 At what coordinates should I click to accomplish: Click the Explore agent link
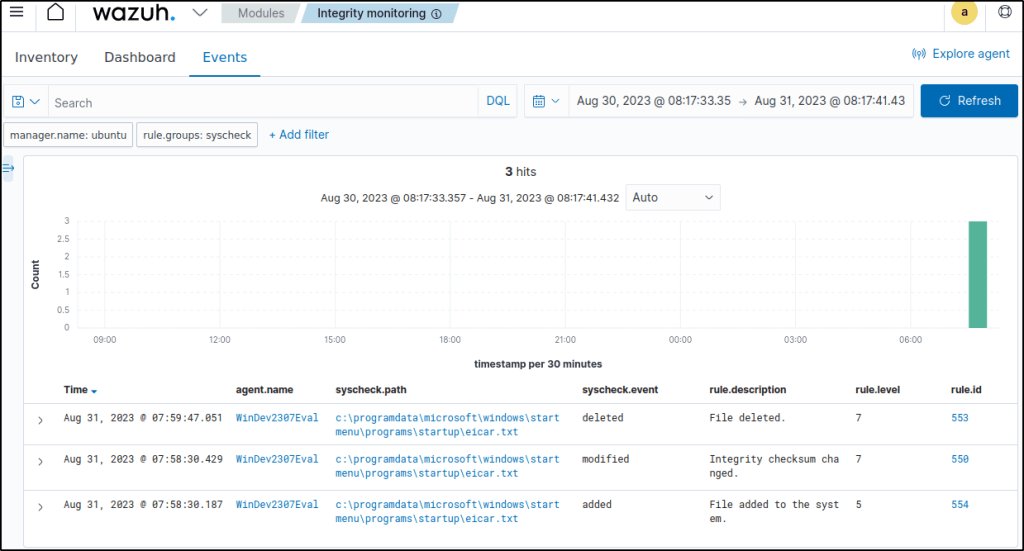[961, 54]
